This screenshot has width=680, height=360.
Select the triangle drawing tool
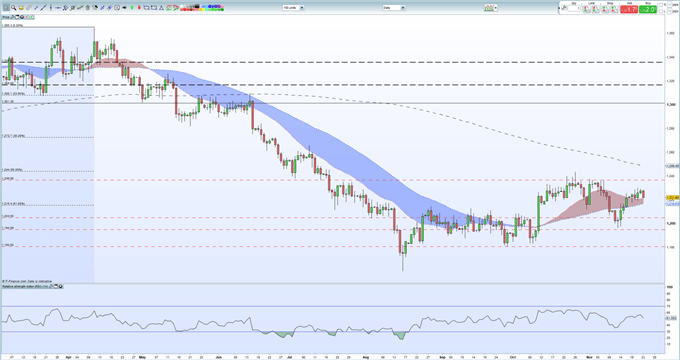coord(161,7)
